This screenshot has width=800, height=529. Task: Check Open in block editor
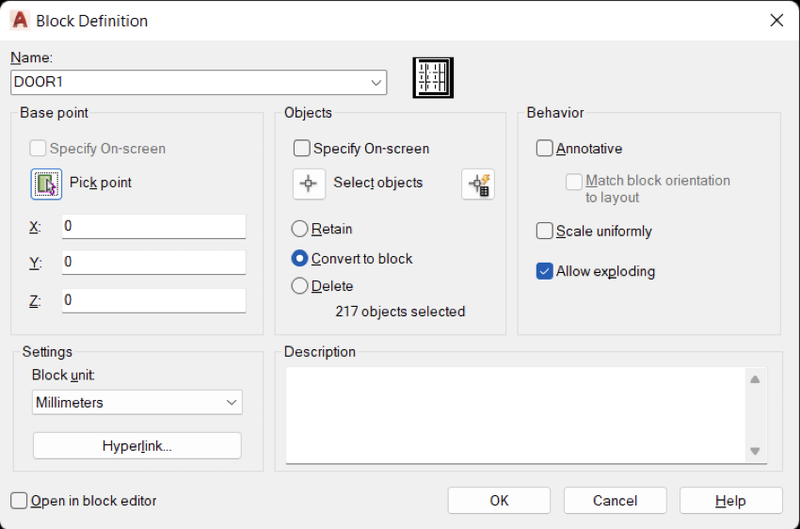[19, 500]
